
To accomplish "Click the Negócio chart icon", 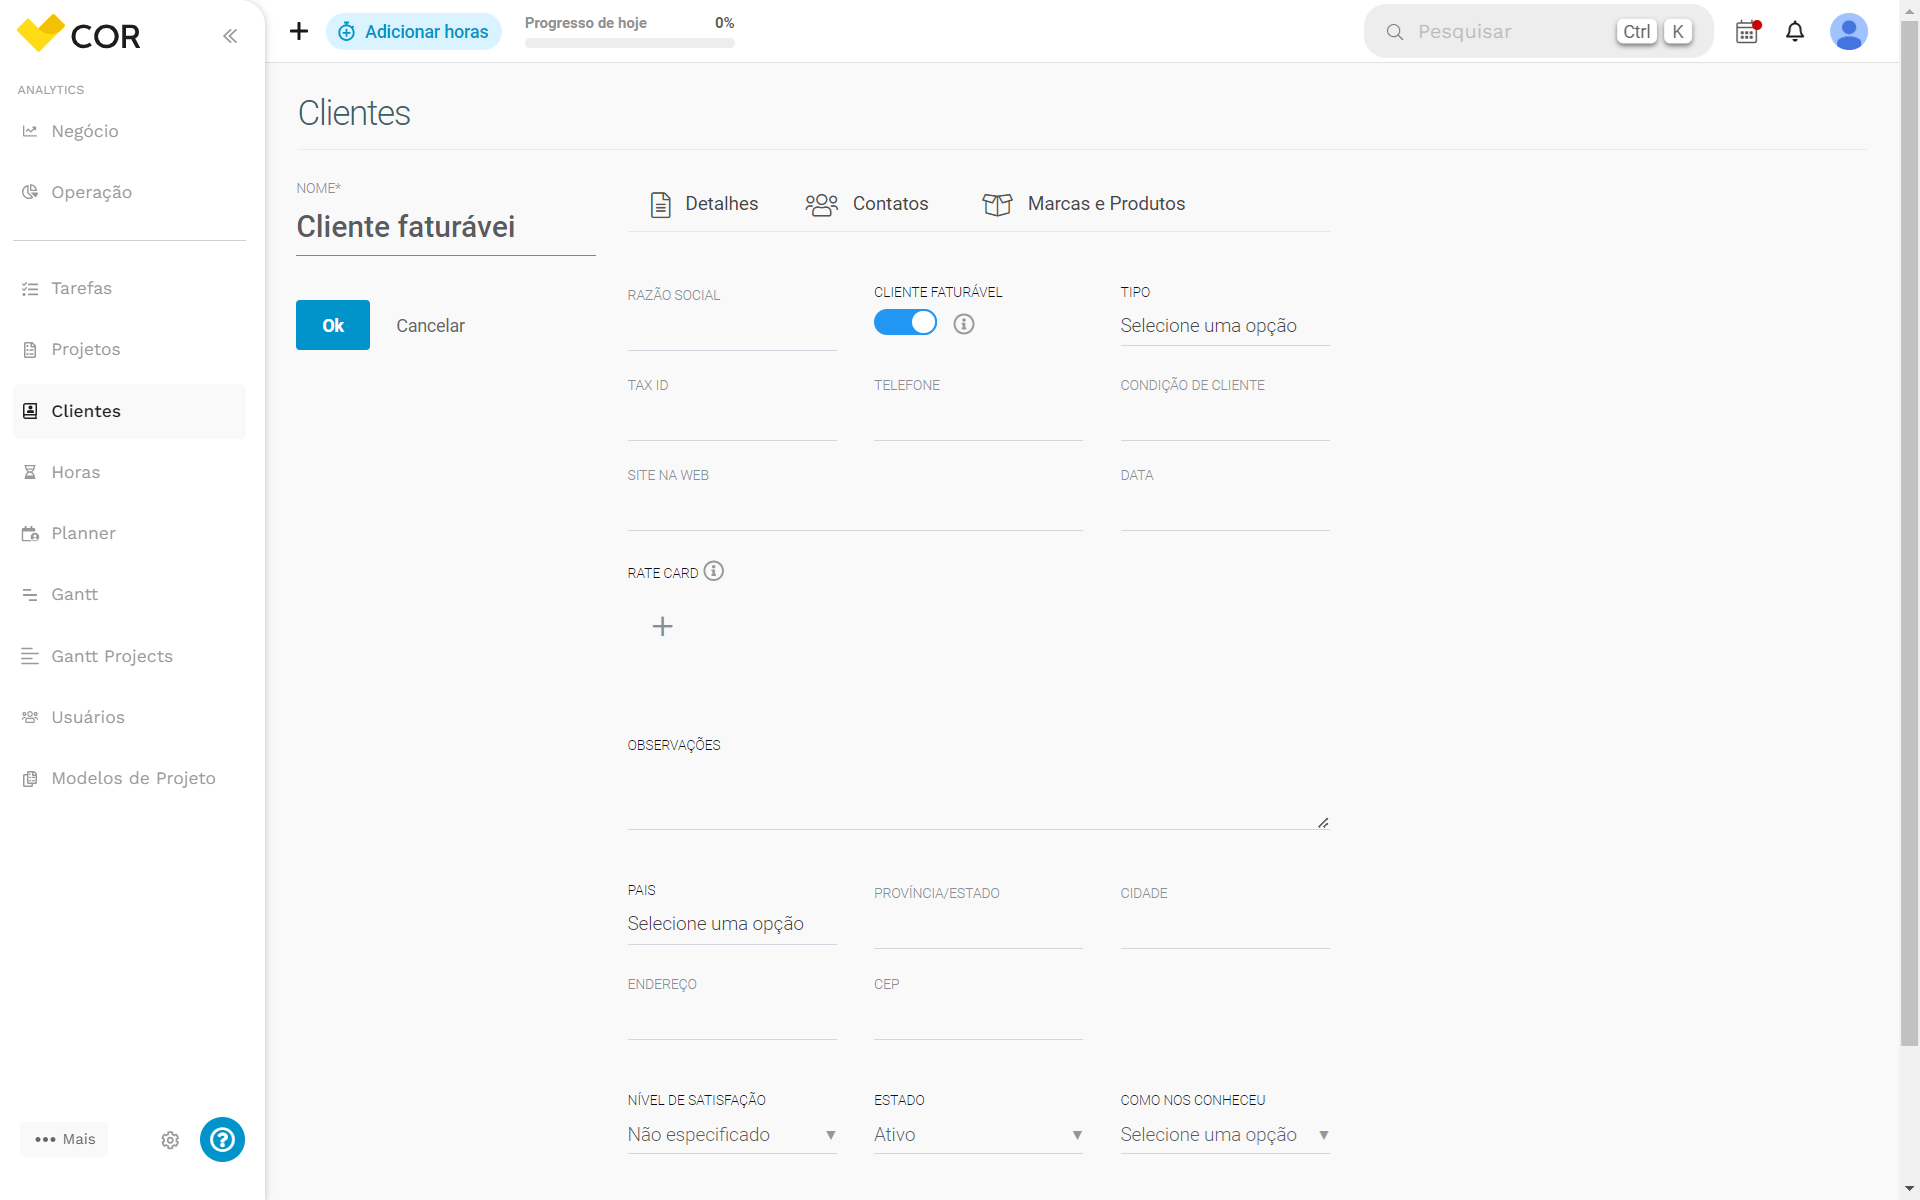I will [x=30, y=131].
